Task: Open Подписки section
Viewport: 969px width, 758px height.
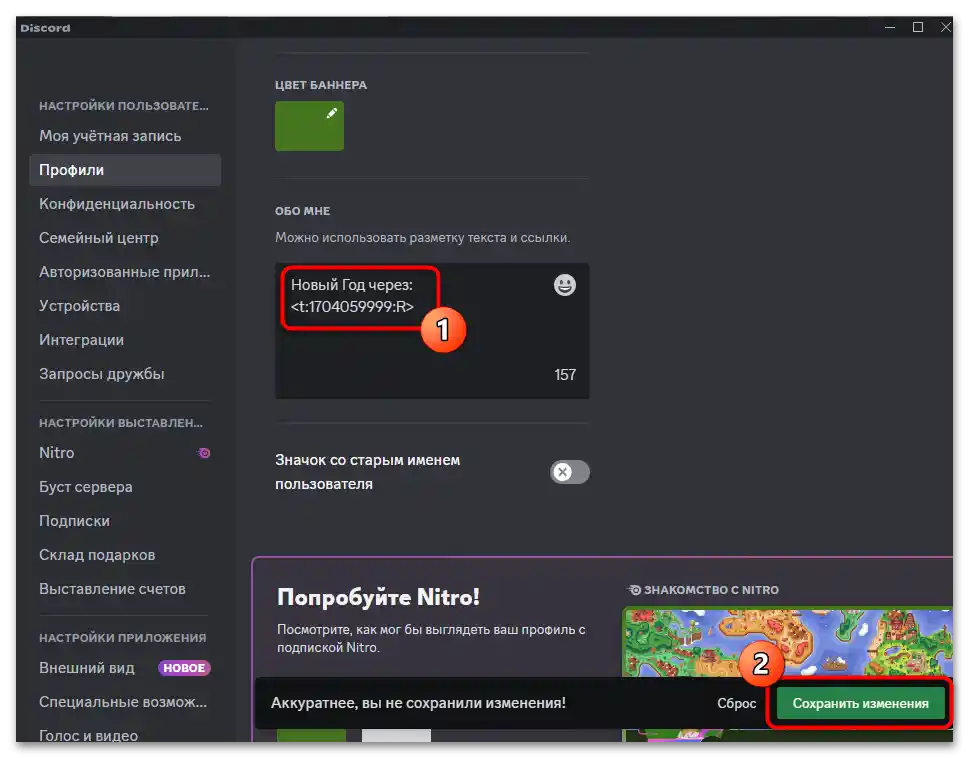Action: pyautogui.click(x=125, y=521)
